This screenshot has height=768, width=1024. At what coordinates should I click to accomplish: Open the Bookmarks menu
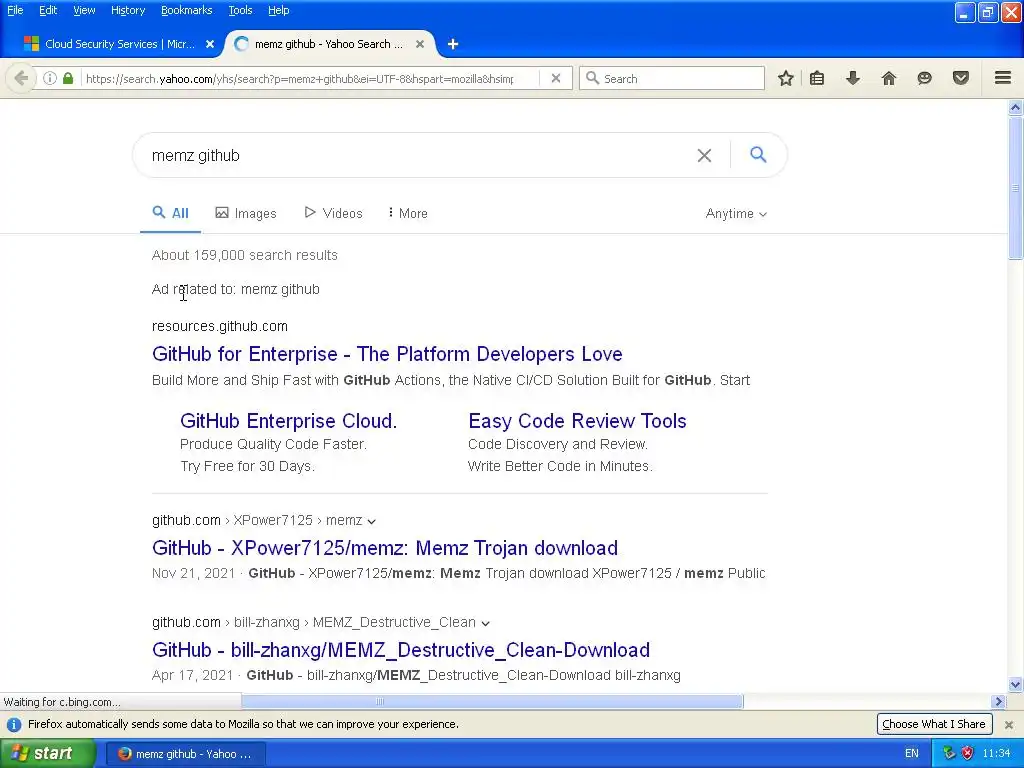click(x=187, y=10)
